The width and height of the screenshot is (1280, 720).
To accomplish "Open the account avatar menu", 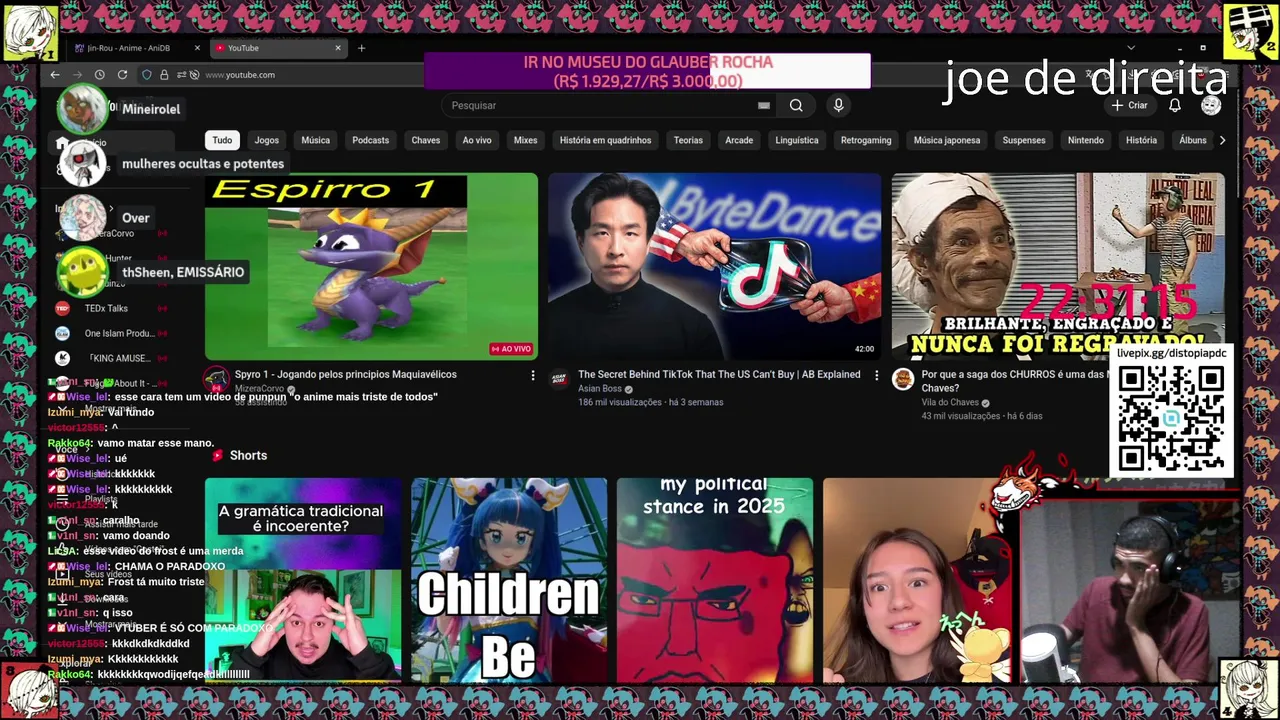I will [x=1211, y=105].
